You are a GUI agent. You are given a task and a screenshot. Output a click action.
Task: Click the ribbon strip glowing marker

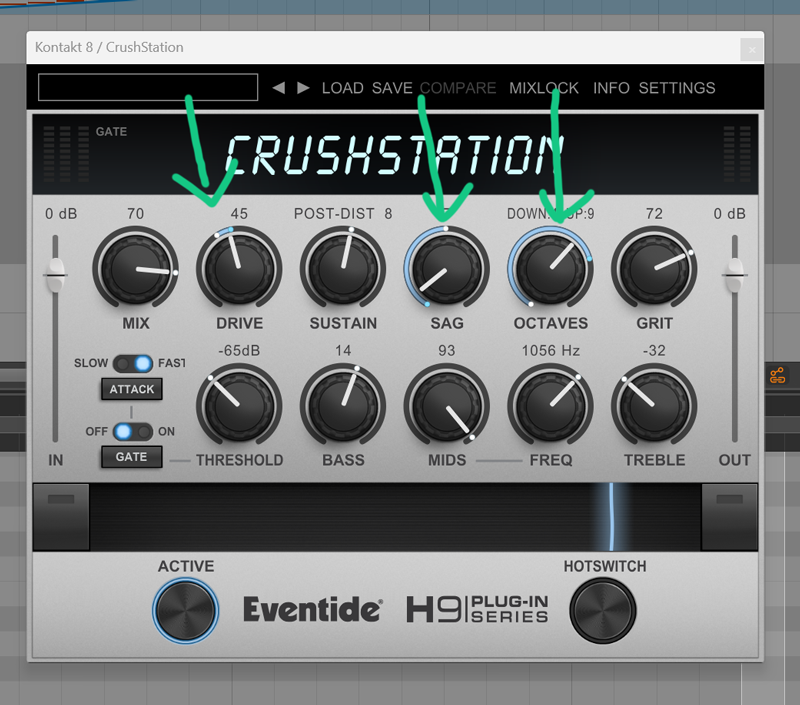611,517
